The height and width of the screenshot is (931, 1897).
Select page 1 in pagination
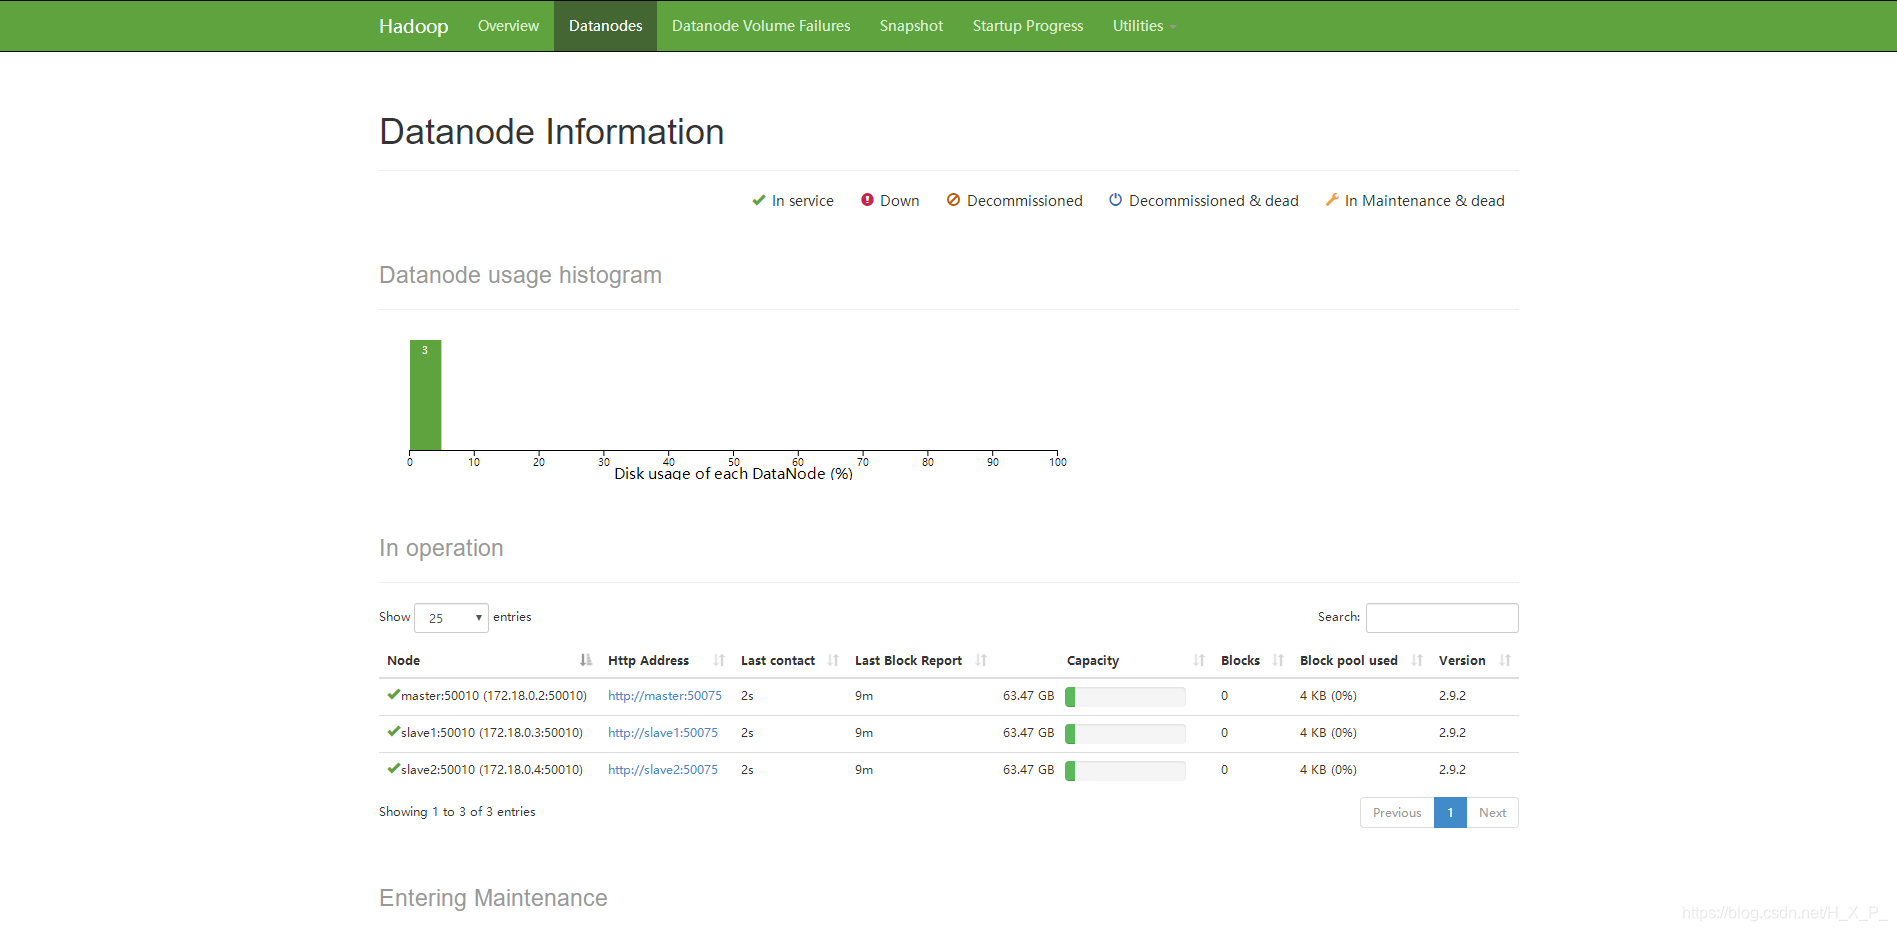click(1450, 813)
